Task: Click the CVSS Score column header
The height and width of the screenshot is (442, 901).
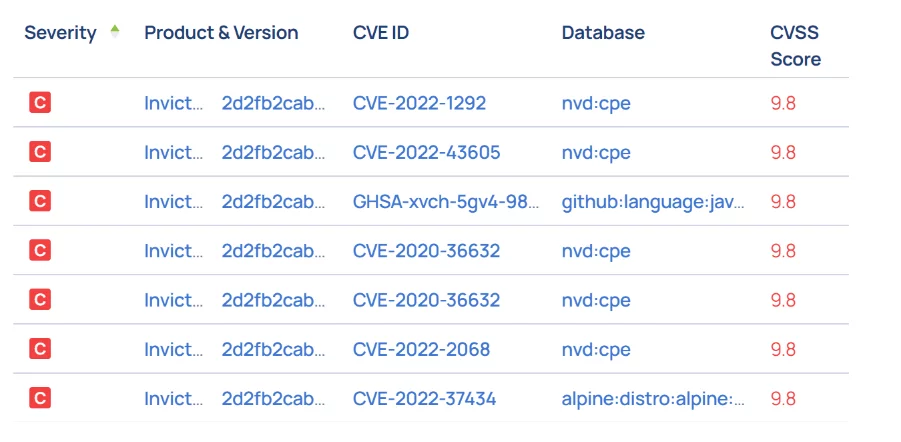Action: tap(795, 46)
